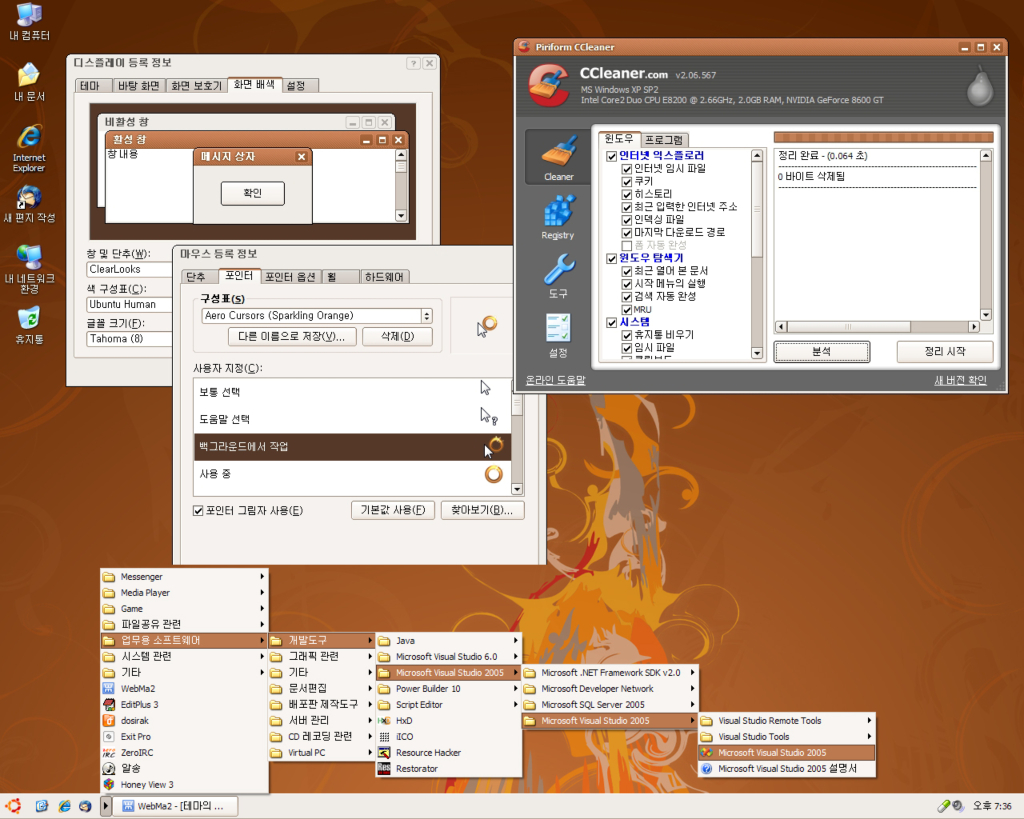
Task: Open the 내 문서 desktop icon
Action: [x=29, y=82]
